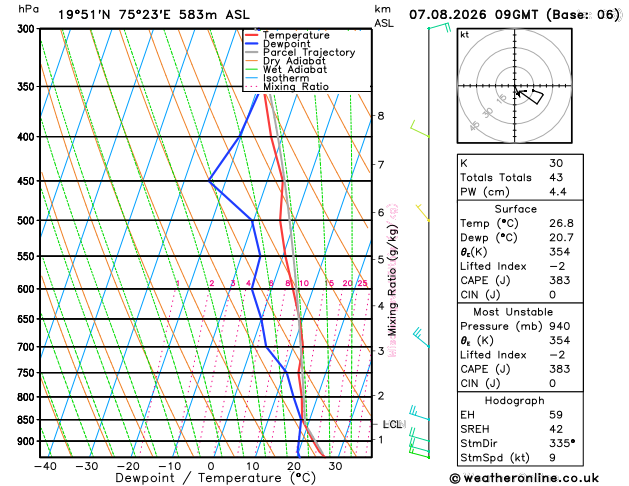Image resolution: width=629 pixels, height=486 pixels.
Task: Click the gray line sample beside Parcel Trajectory
Action: coord(252,52)
